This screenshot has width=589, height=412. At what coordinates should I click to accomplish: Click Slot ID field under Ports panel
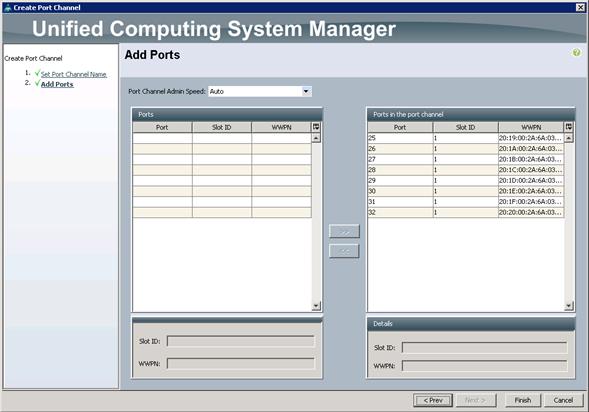[x=240, y=341]
